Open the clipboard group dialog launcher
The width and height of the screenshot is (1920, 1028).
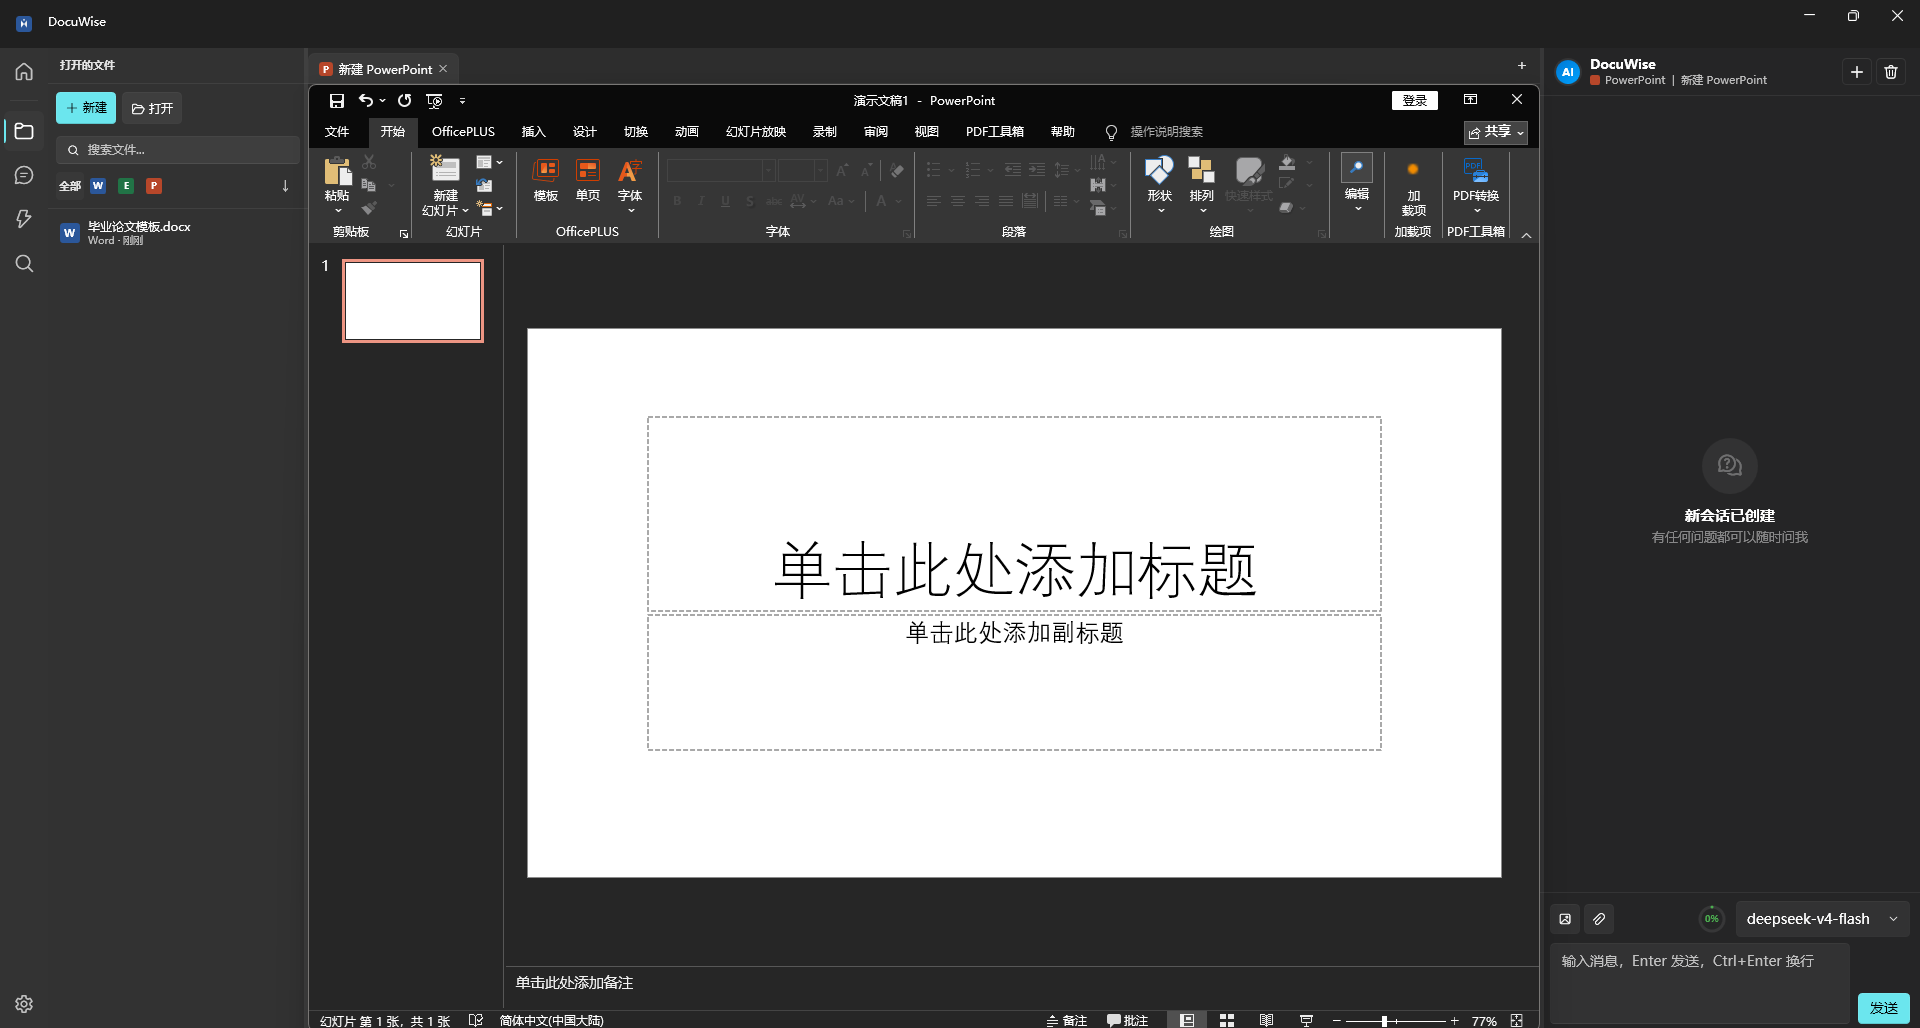pyautogui.click(x=404, y=234)
